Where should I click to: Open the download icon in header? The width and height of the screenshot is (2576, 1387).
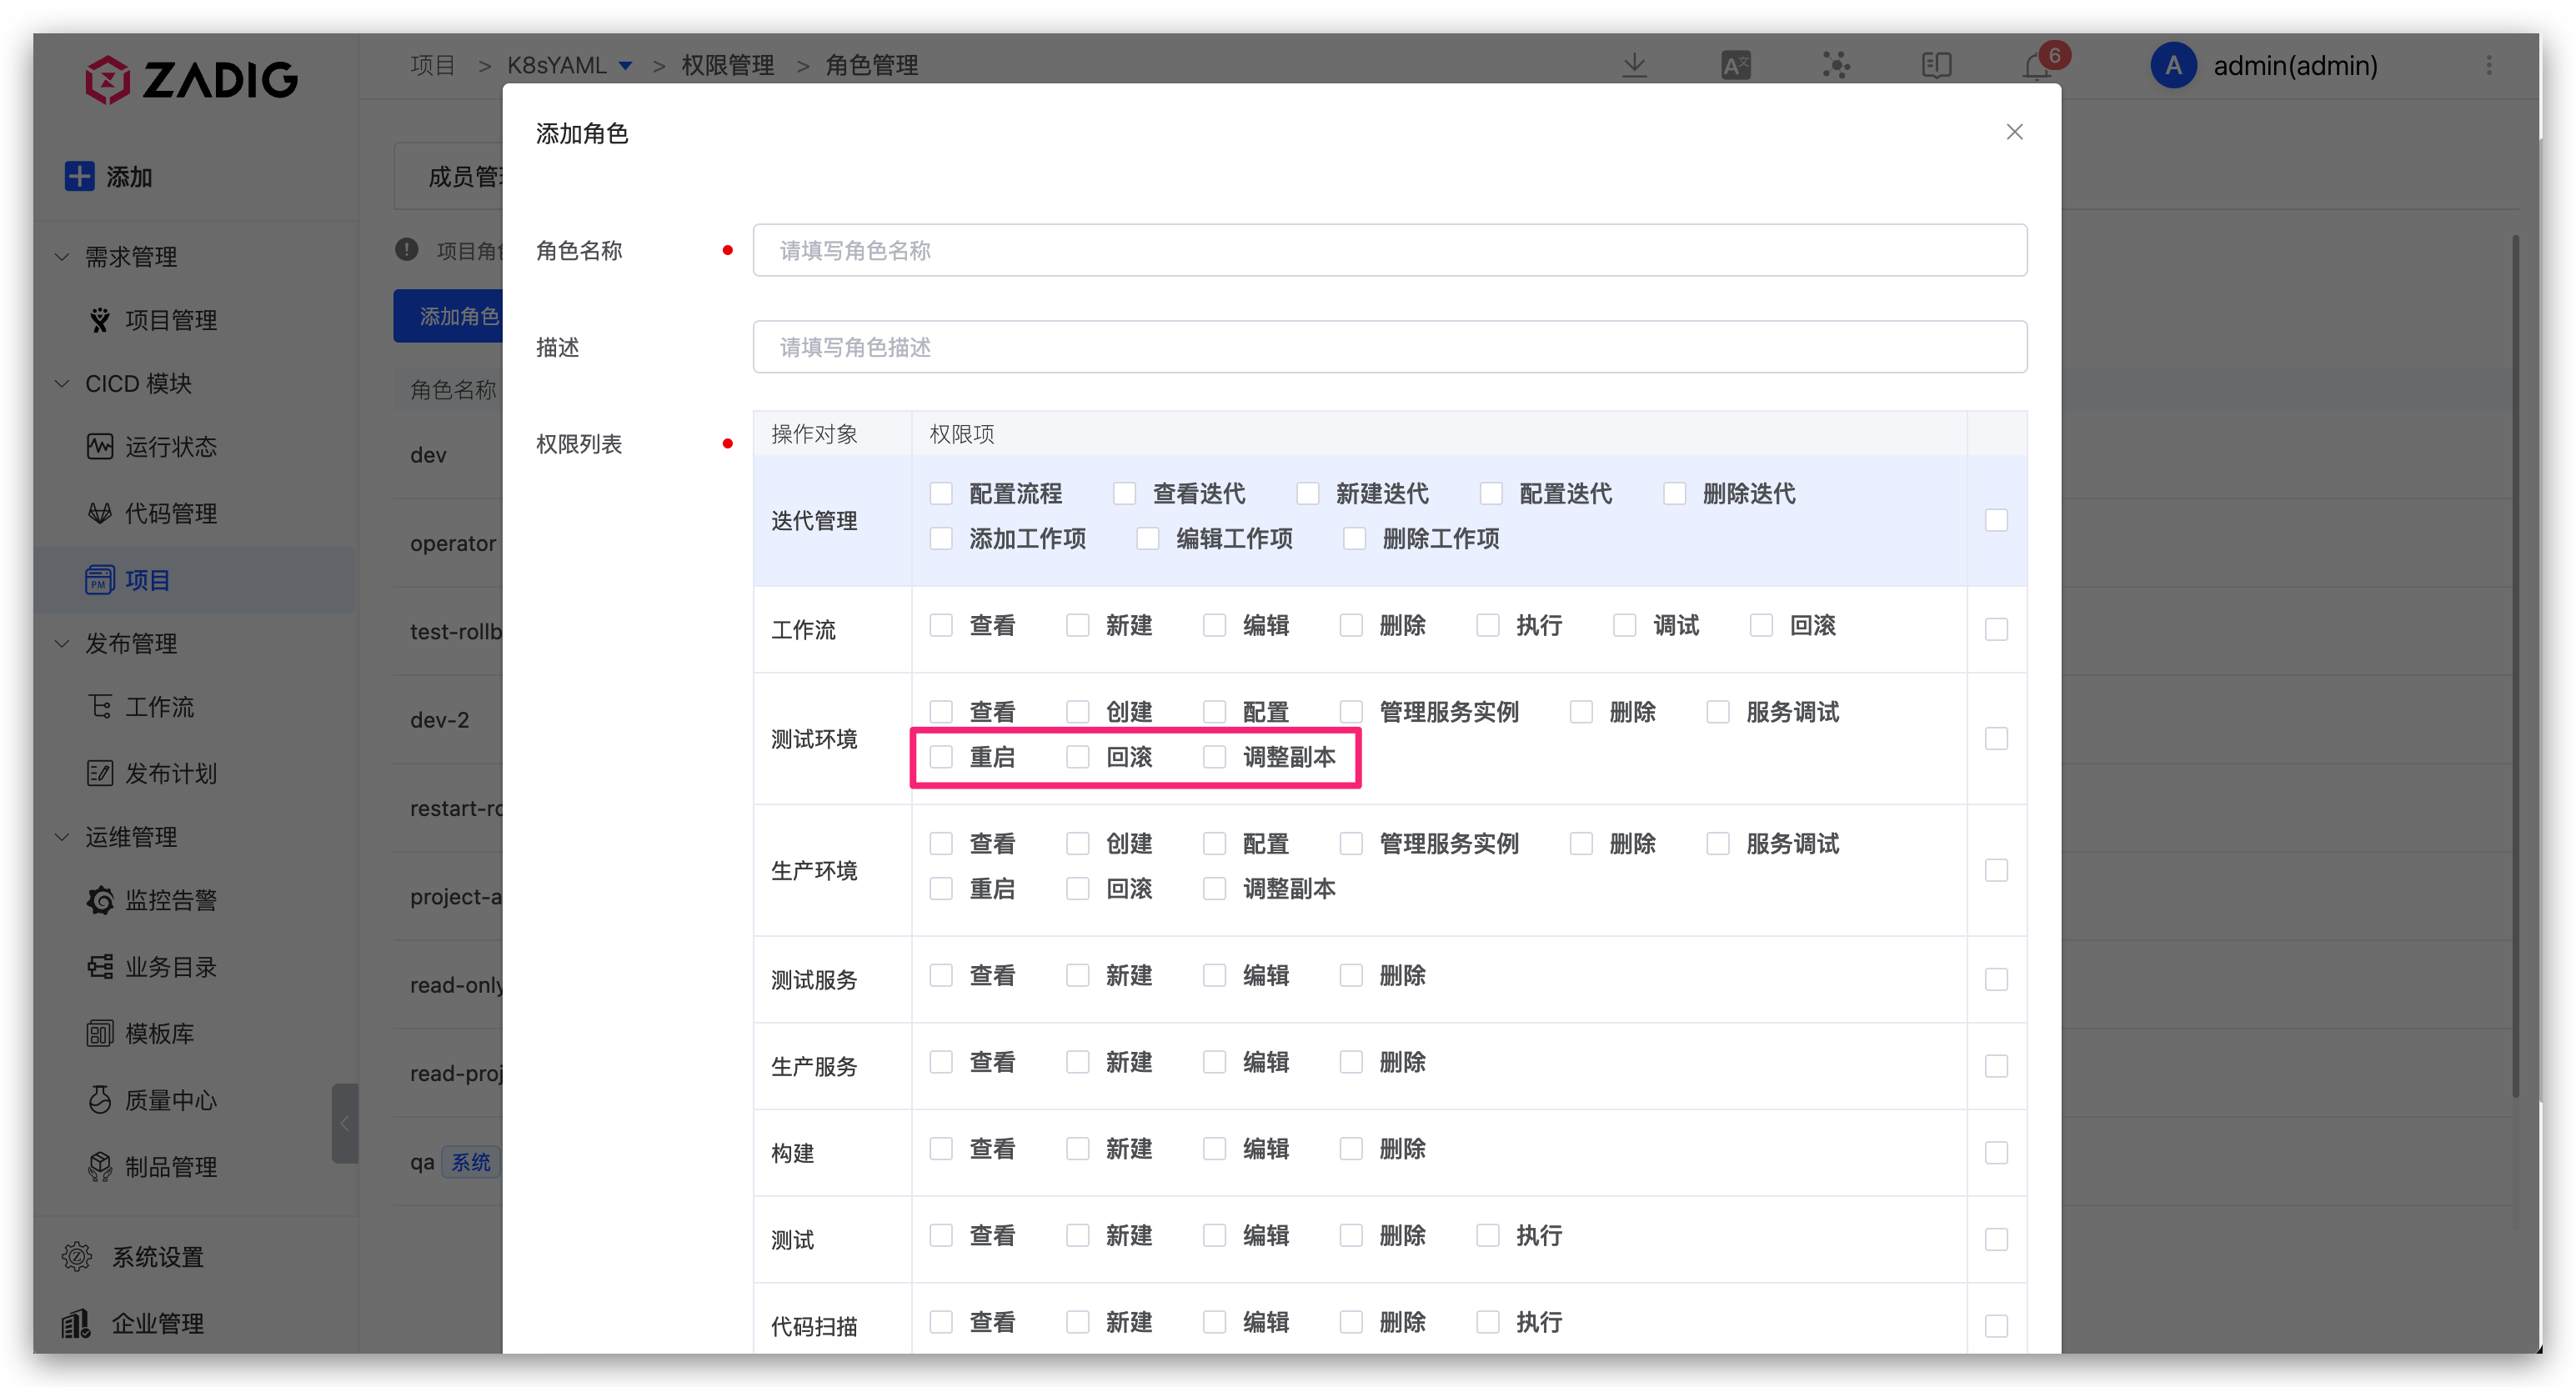1634,65
